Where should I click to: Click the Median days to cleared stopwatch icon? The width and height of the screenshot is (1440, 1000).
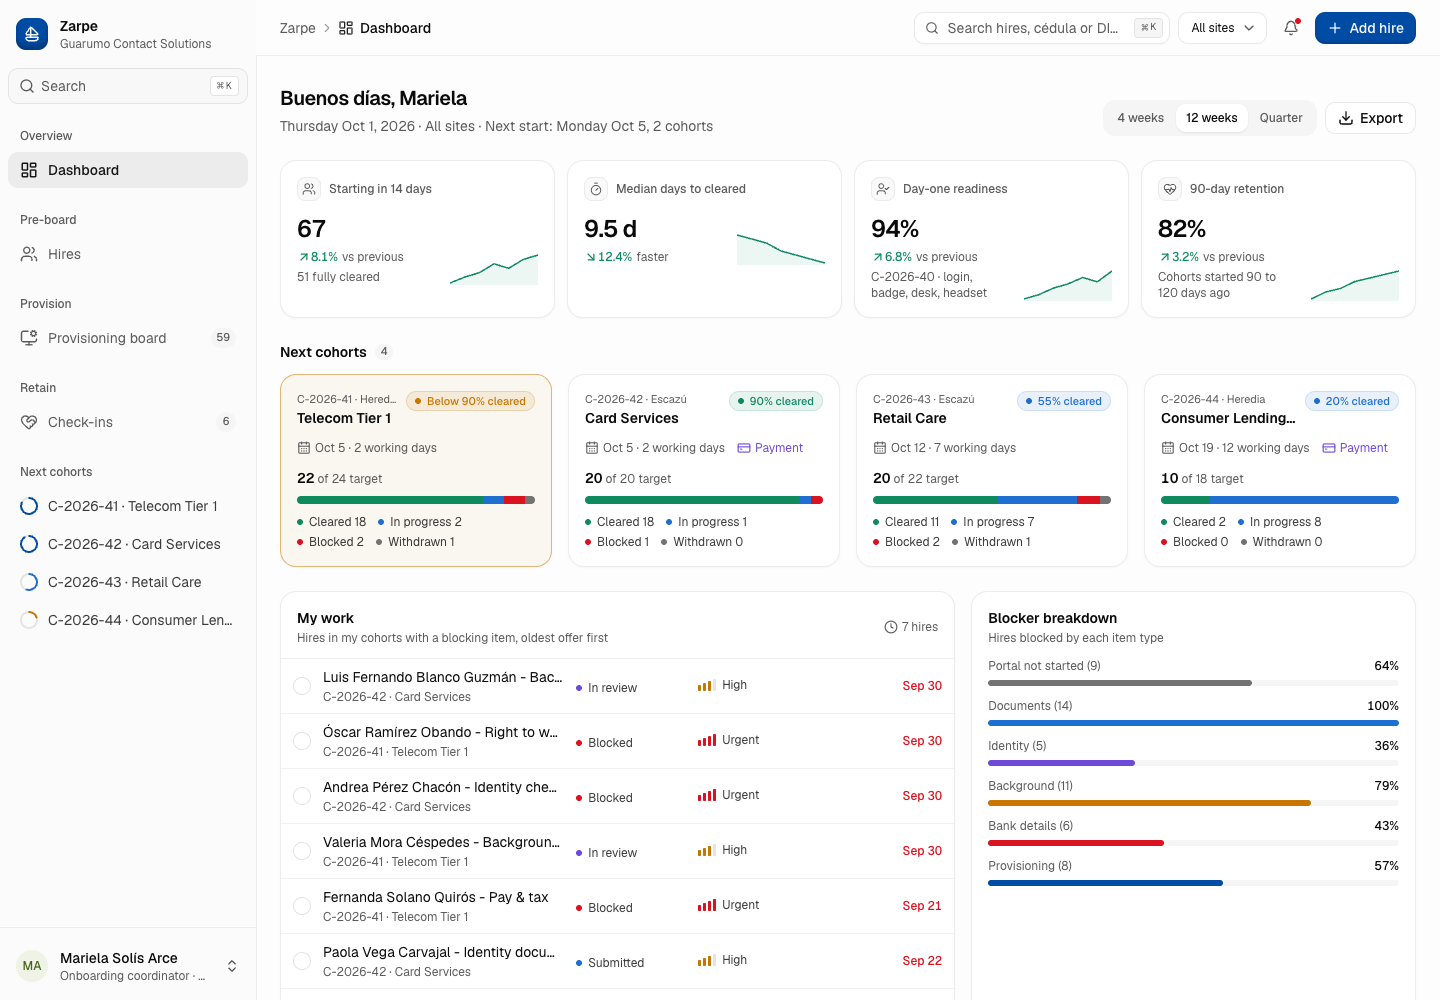[x=596, y=189]
